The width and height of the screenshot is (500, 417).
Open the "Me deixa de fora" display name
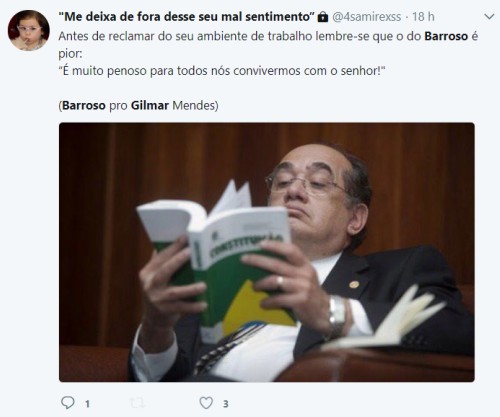point(187,16)
